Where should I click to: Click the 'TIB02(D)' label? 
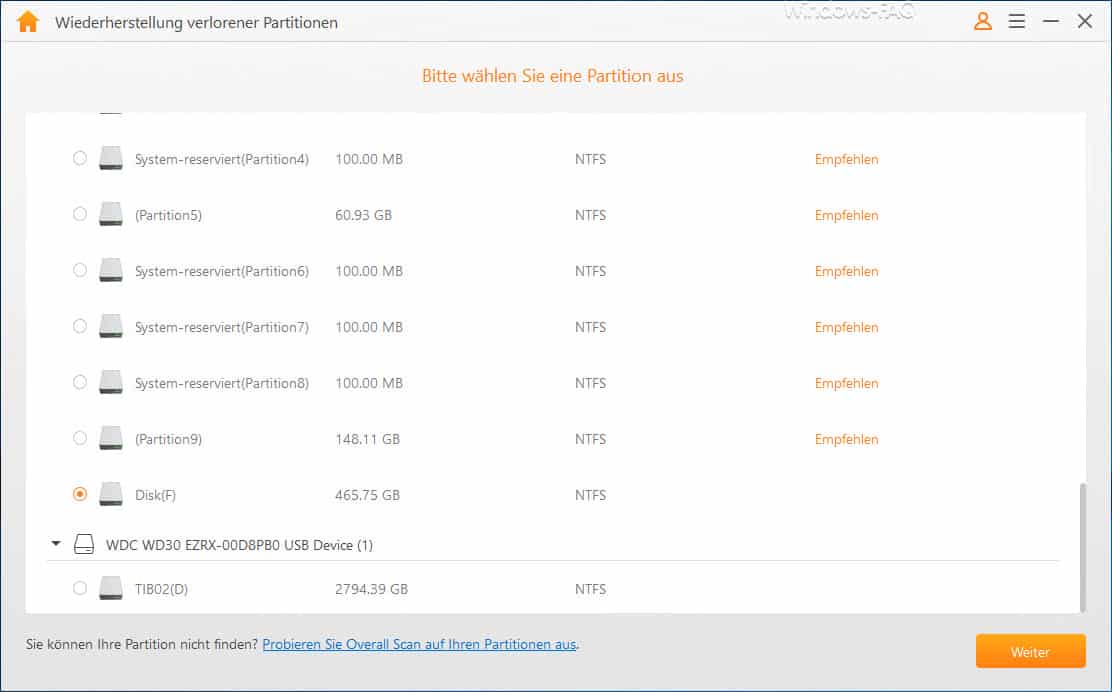[x=161, y=588]
